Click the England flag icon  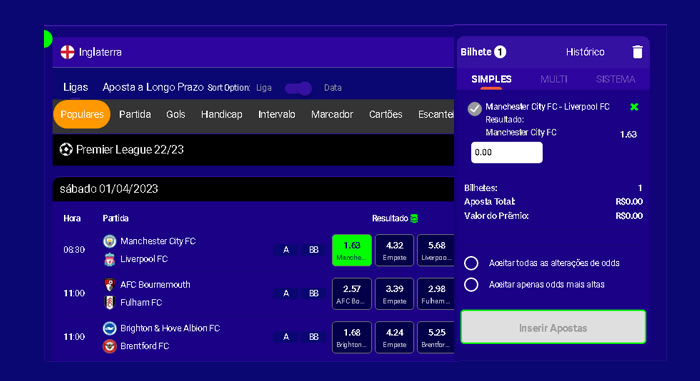tap(67, 52)
